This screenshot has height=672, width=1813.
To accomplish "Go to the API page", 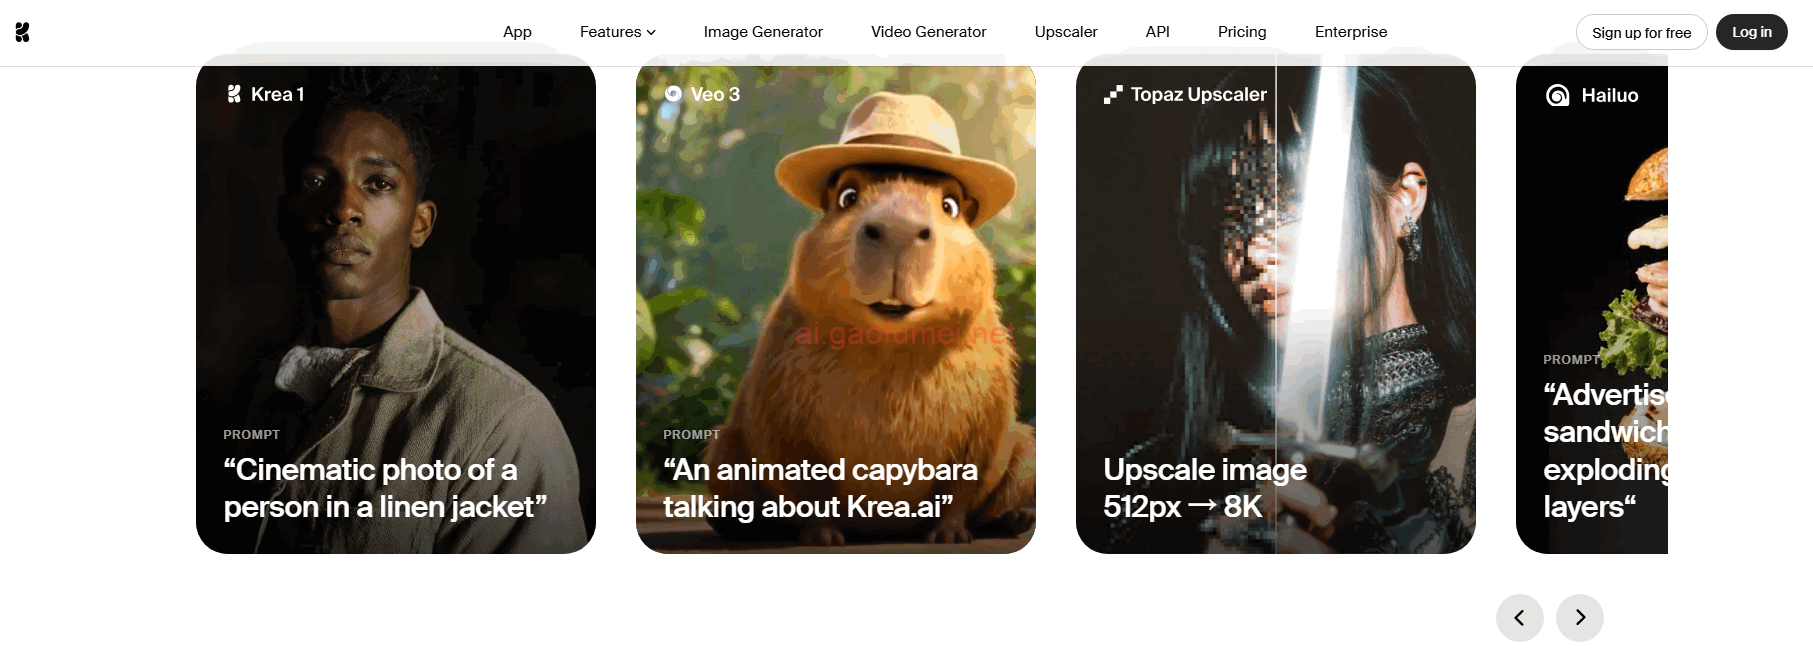I will (x=1157, y=32).
